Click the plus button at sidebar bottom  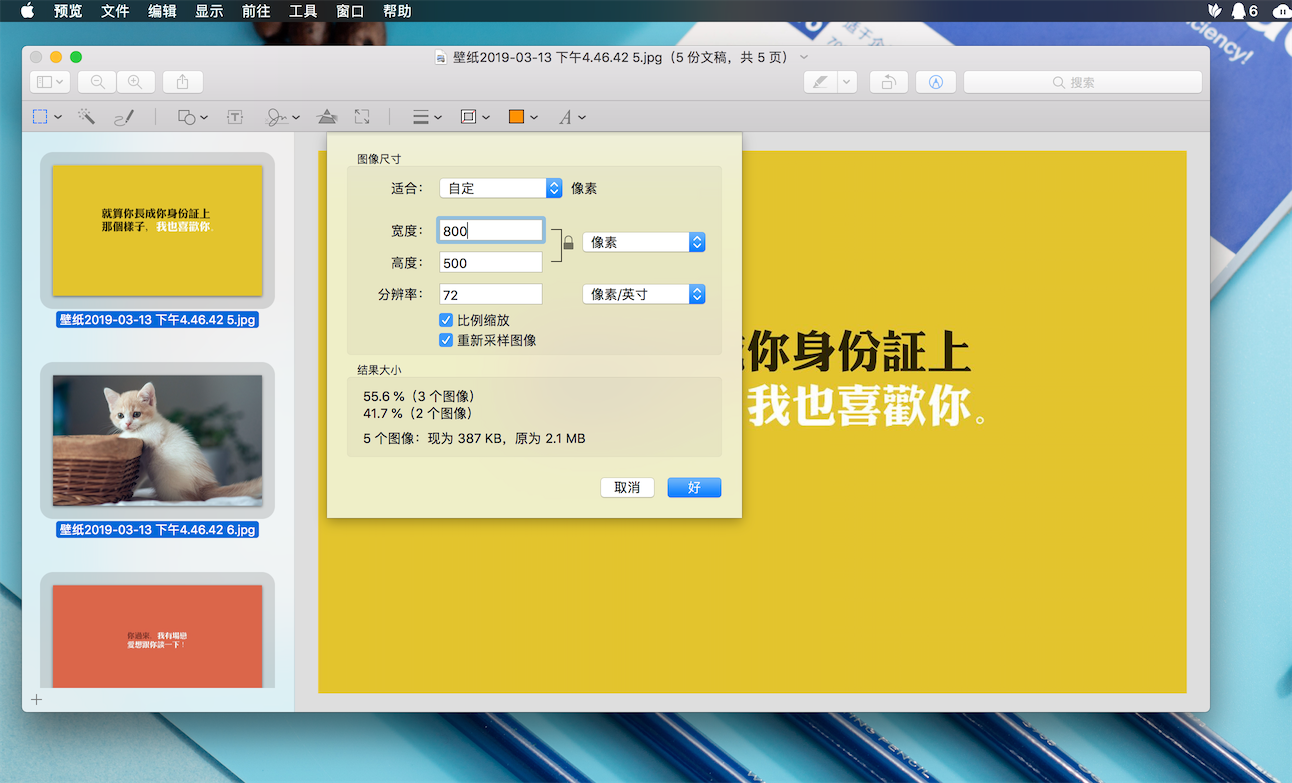[x=36, y=700]
